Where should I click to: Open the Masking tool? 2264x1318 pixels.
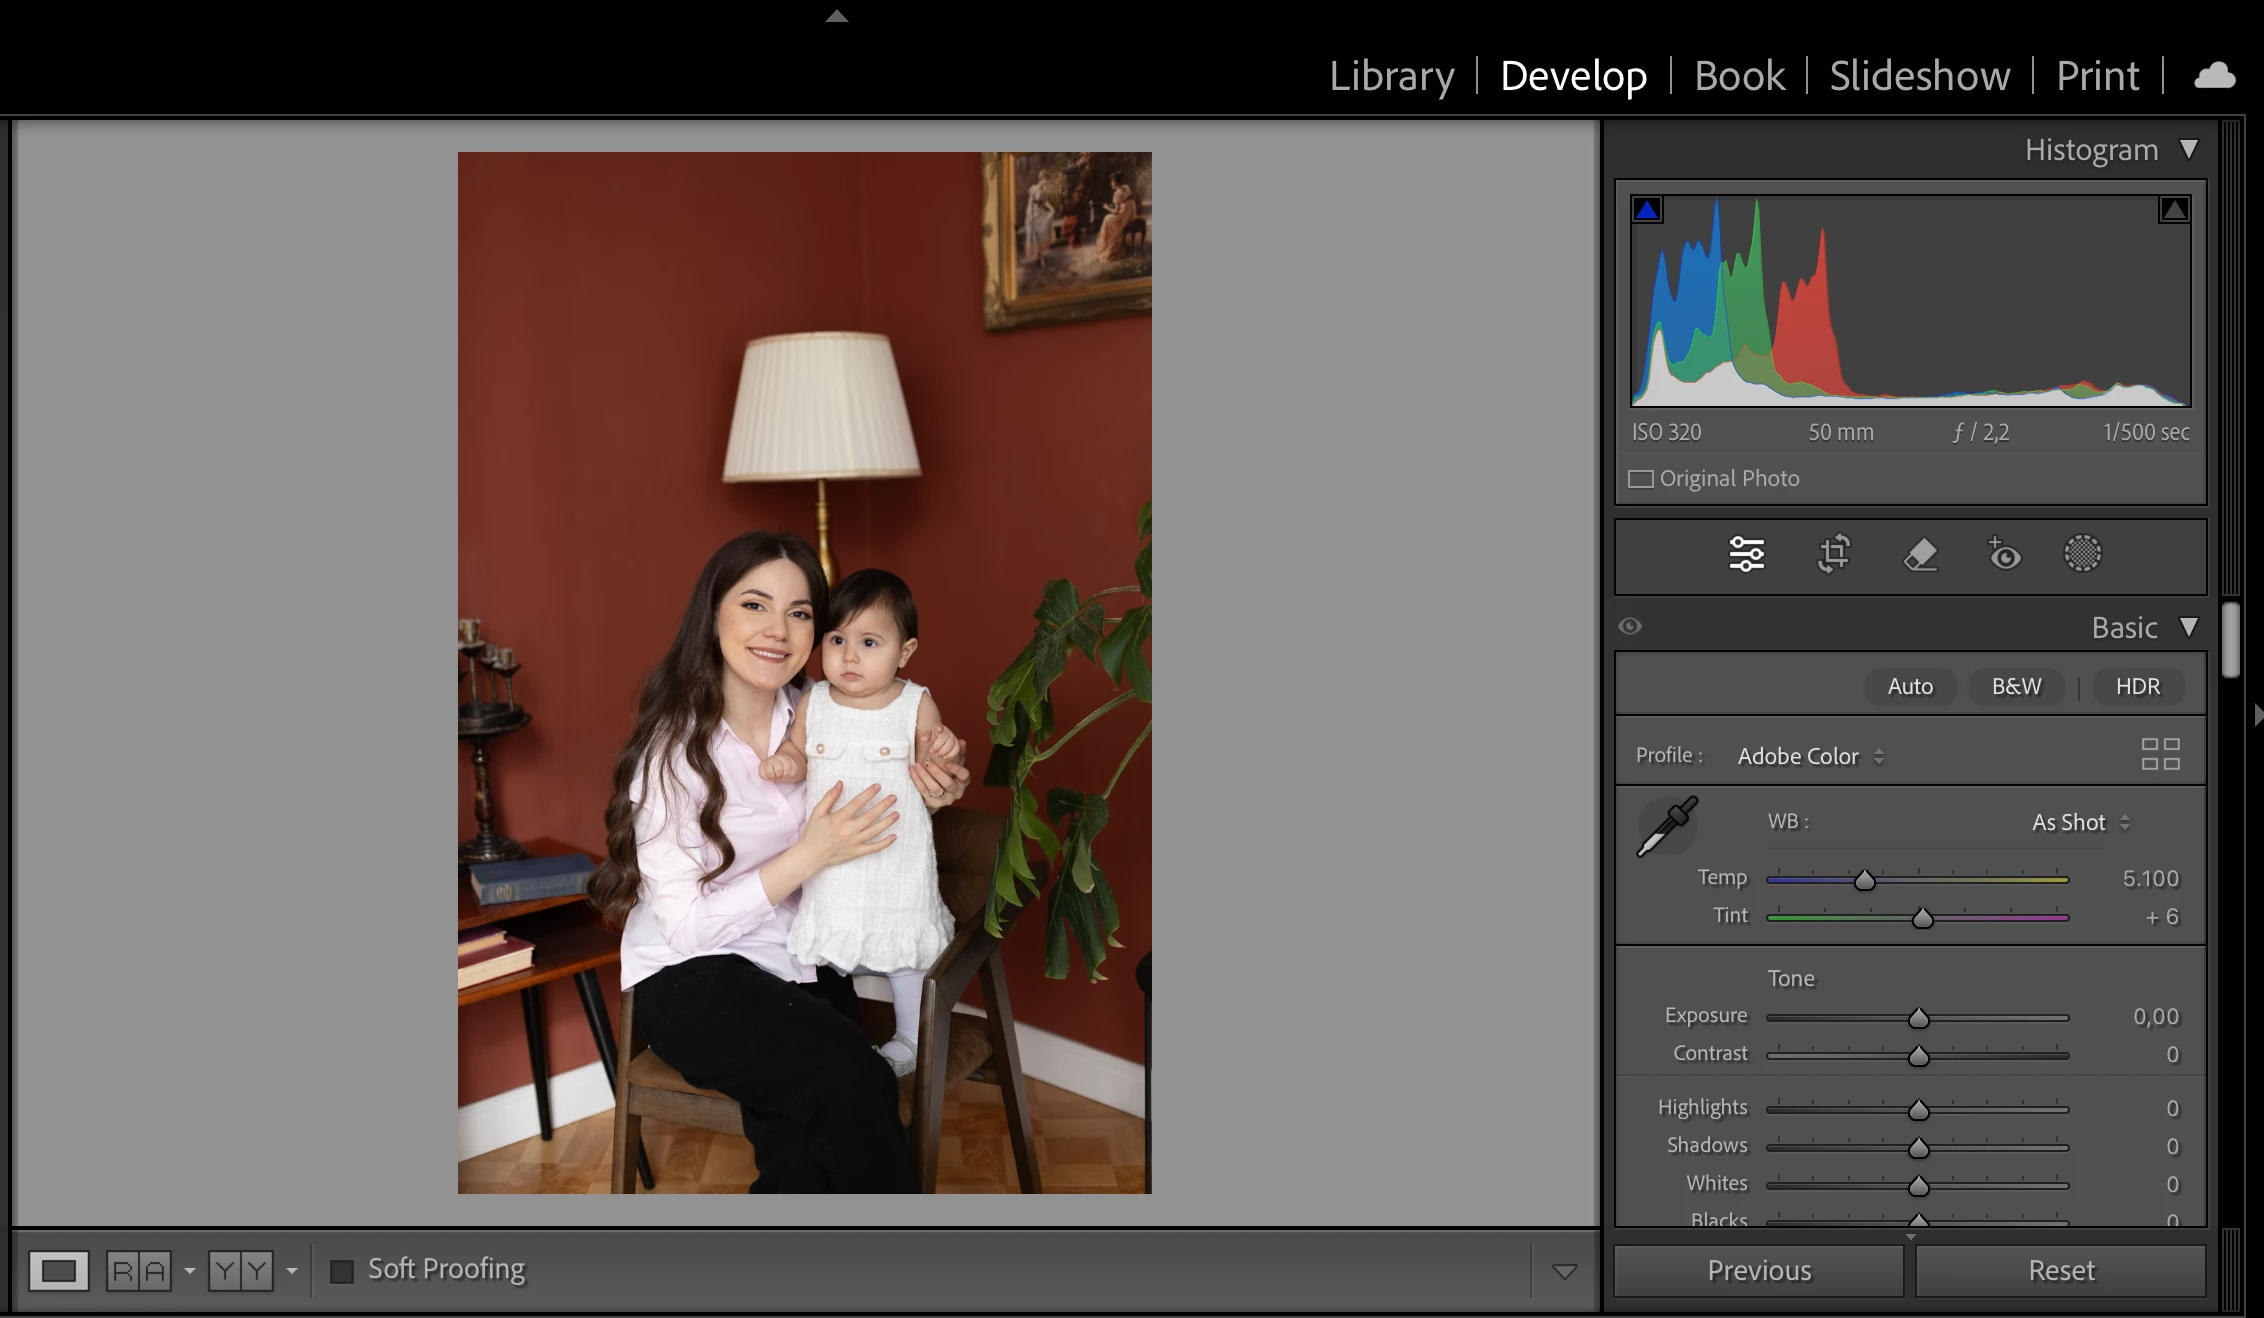tap(2082, 554)
